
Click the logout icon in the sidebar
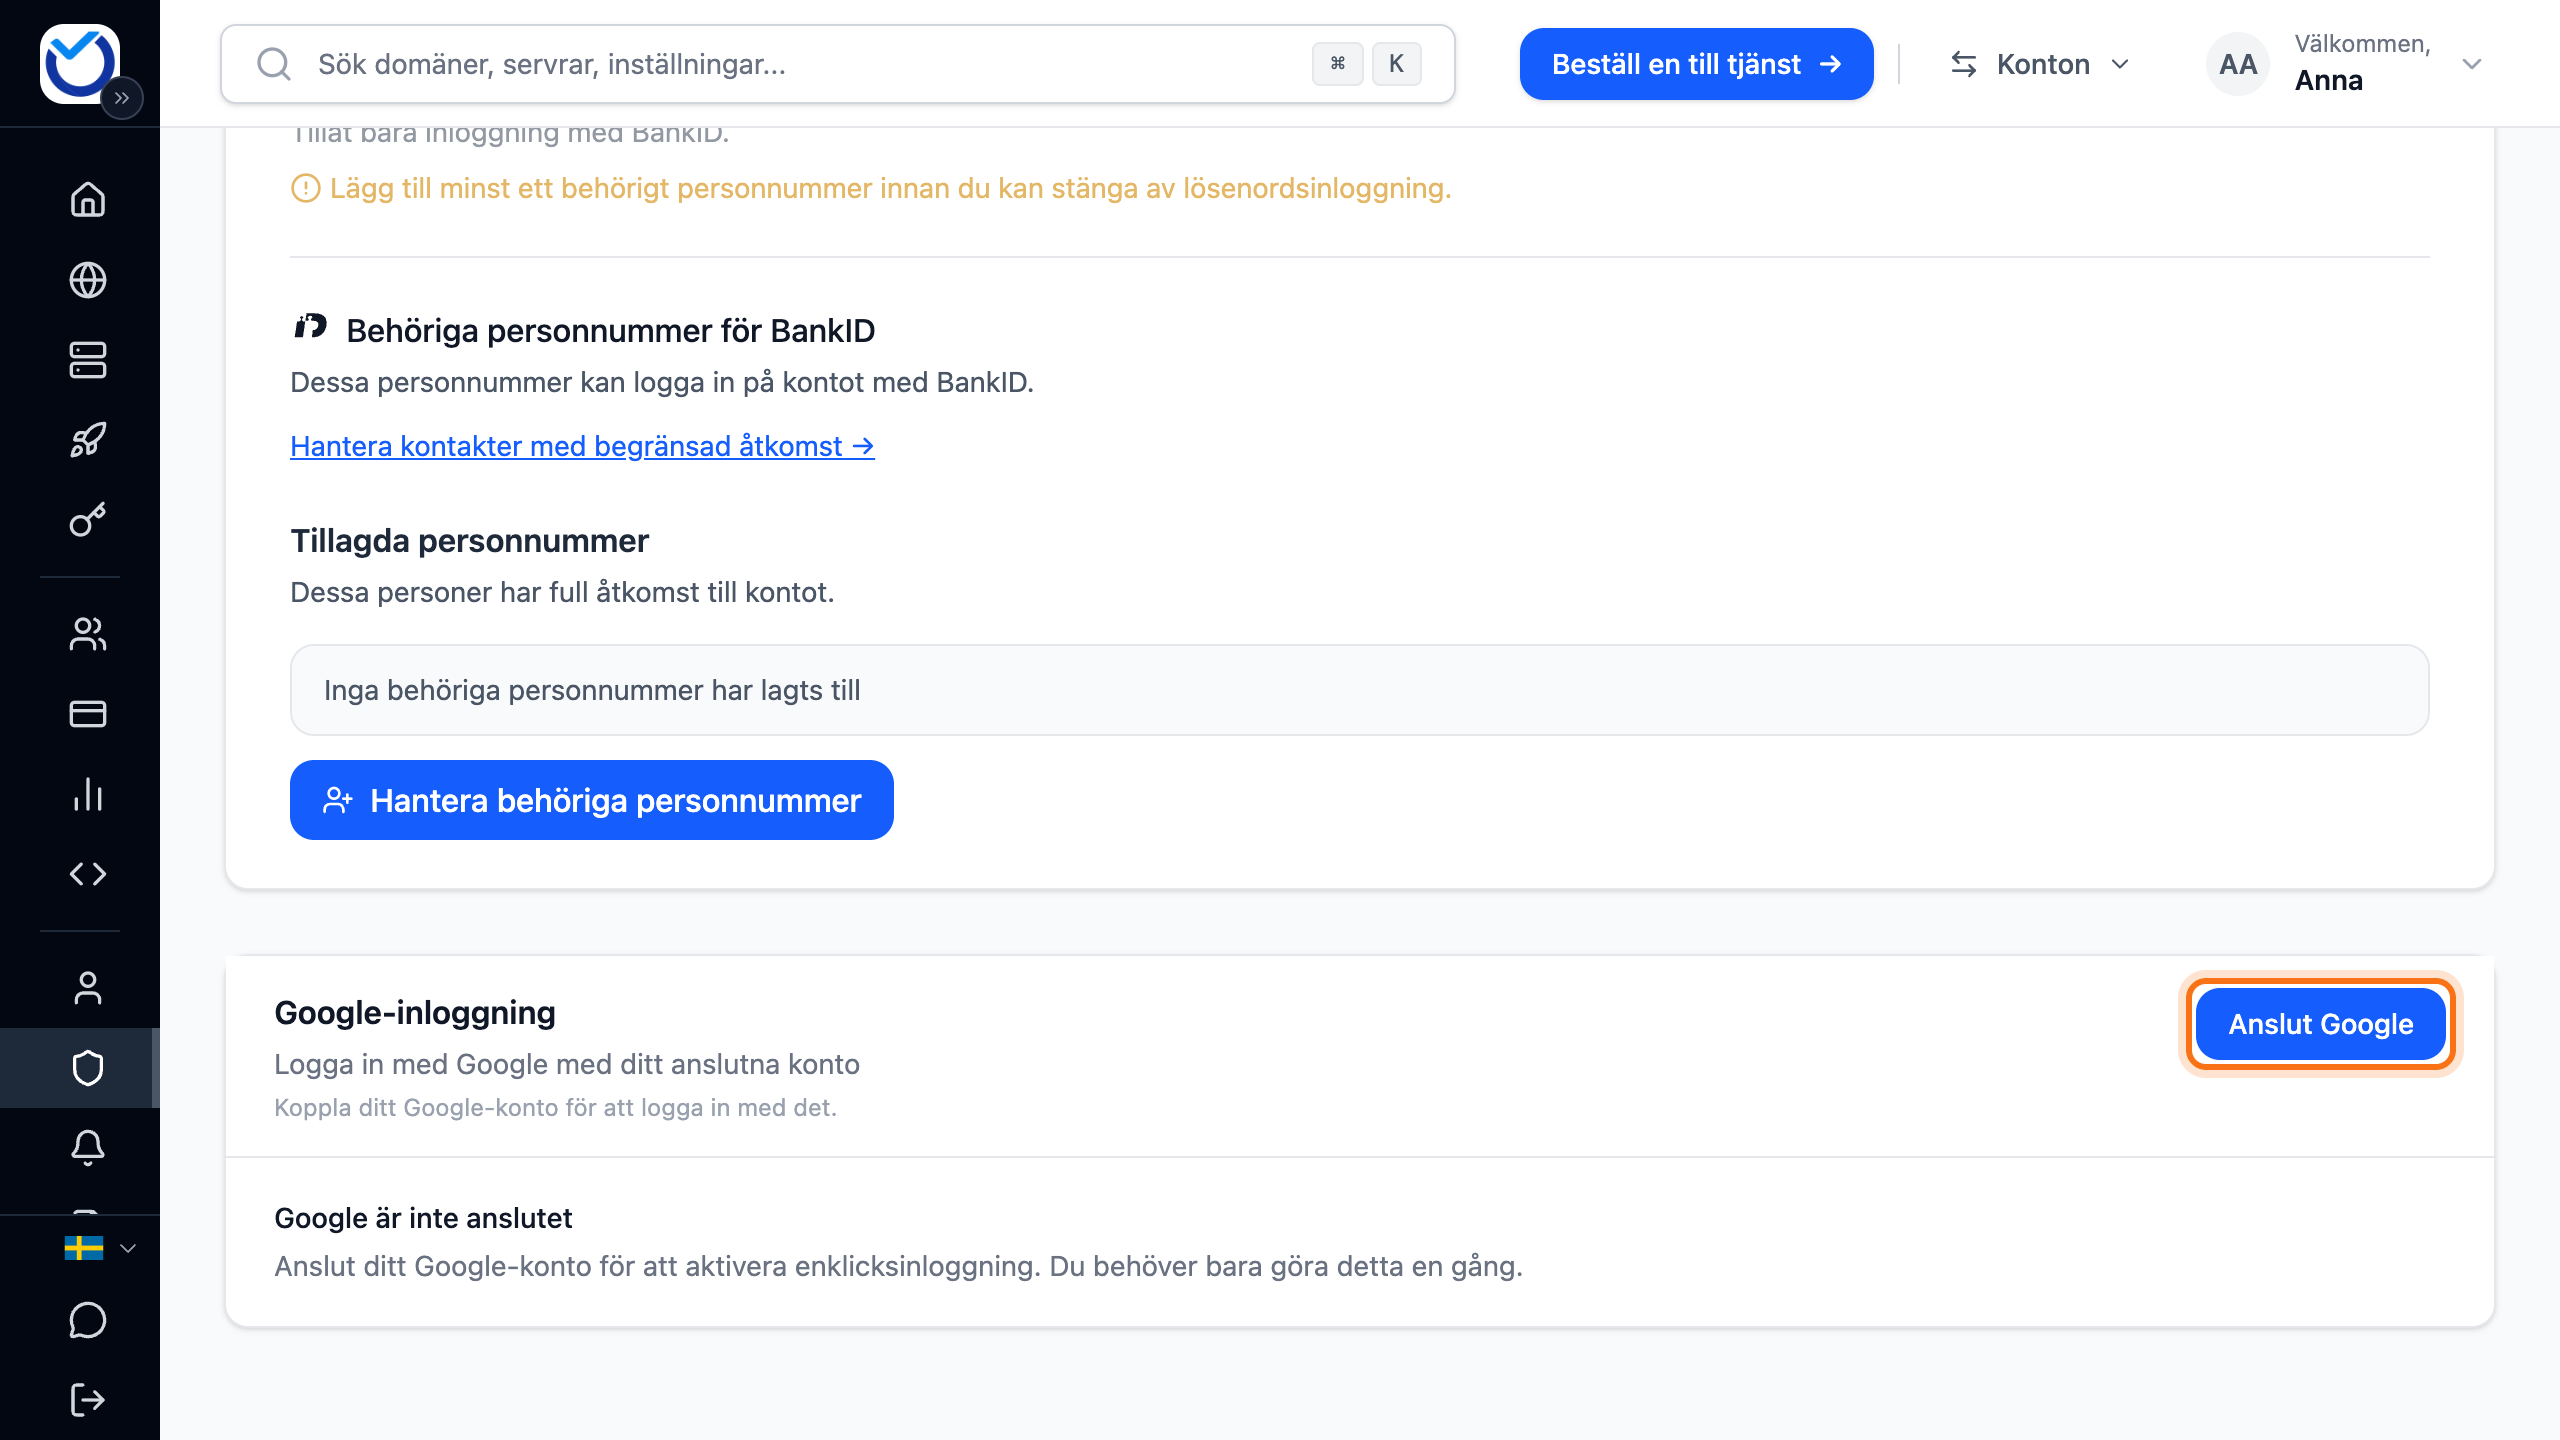(88, 1400)
